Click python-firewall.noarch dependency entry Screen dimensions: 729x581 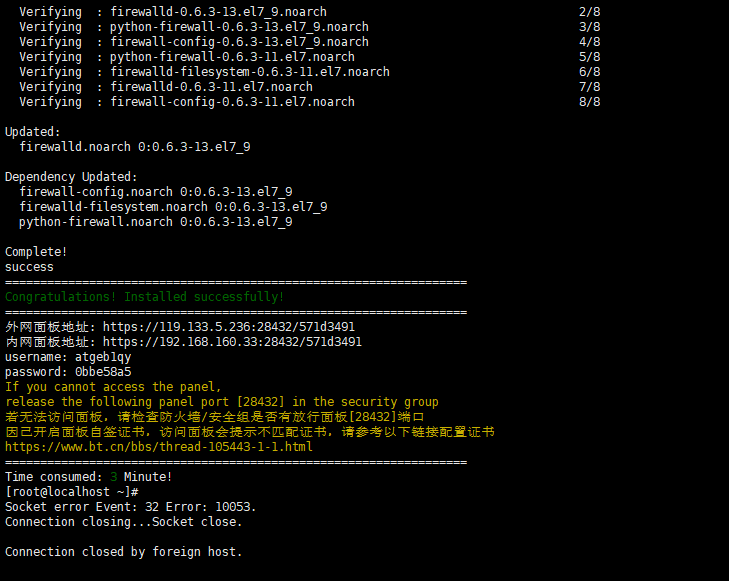(156, 222)
